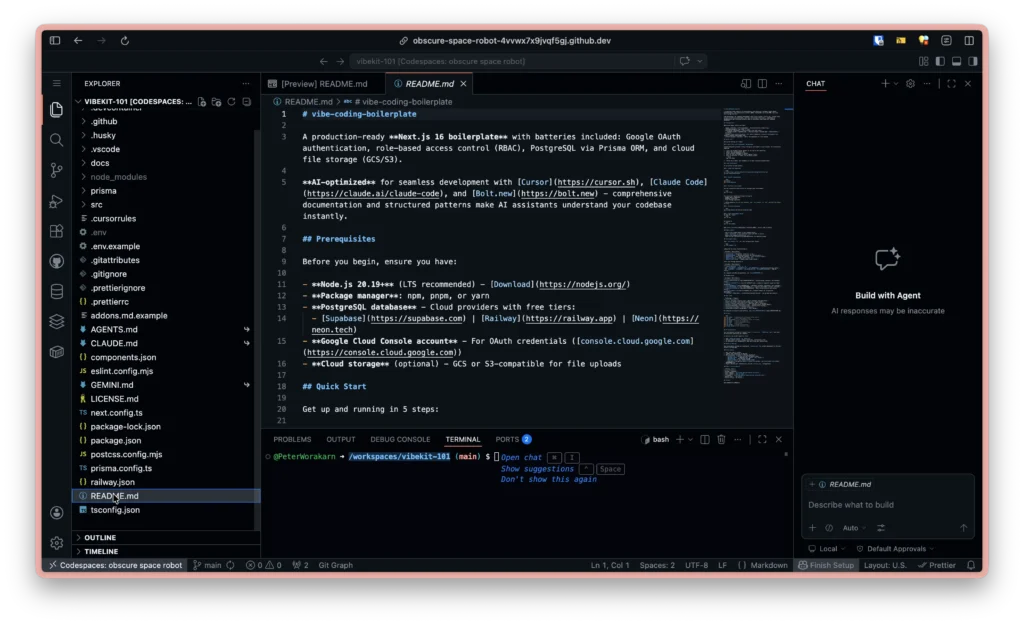Viewport: 1024px width, 625px height.
Task: Click the Markdown language mode indicator
Action: click(762, 566)
